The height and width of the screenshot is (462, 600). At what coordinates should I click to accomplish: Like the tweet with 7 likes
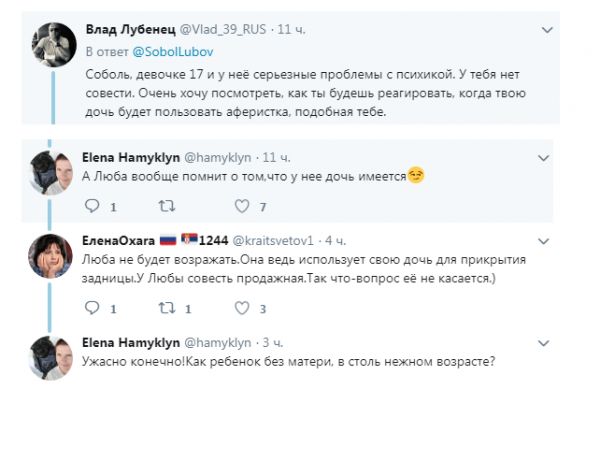[241, 207]
